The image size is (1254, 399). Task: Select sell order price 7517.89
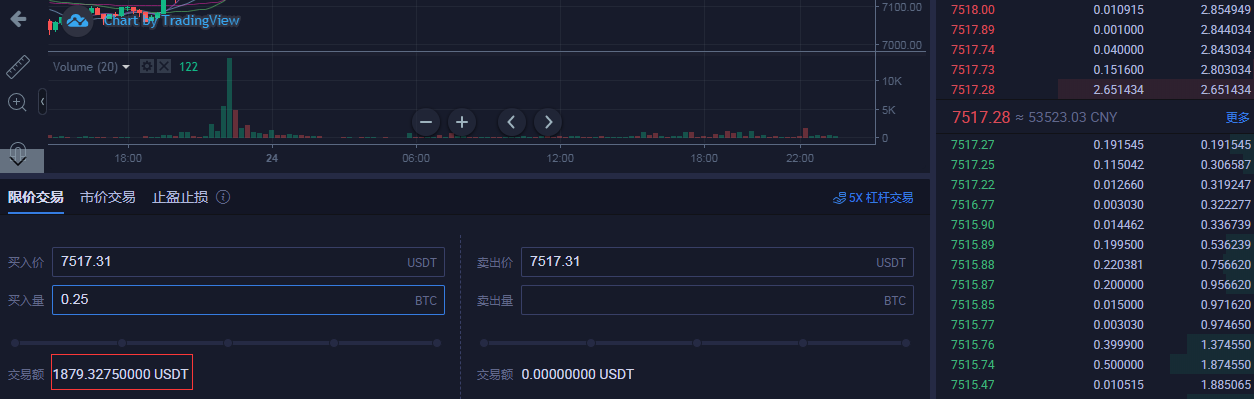973,29
